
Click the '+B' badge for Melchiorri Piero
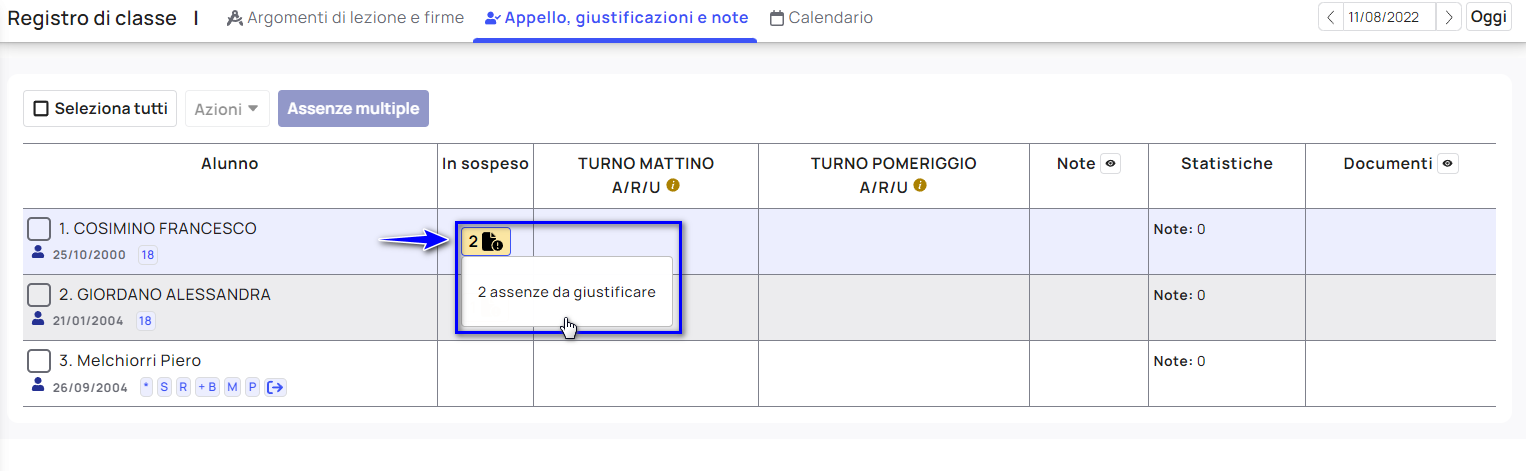point(207,387)
